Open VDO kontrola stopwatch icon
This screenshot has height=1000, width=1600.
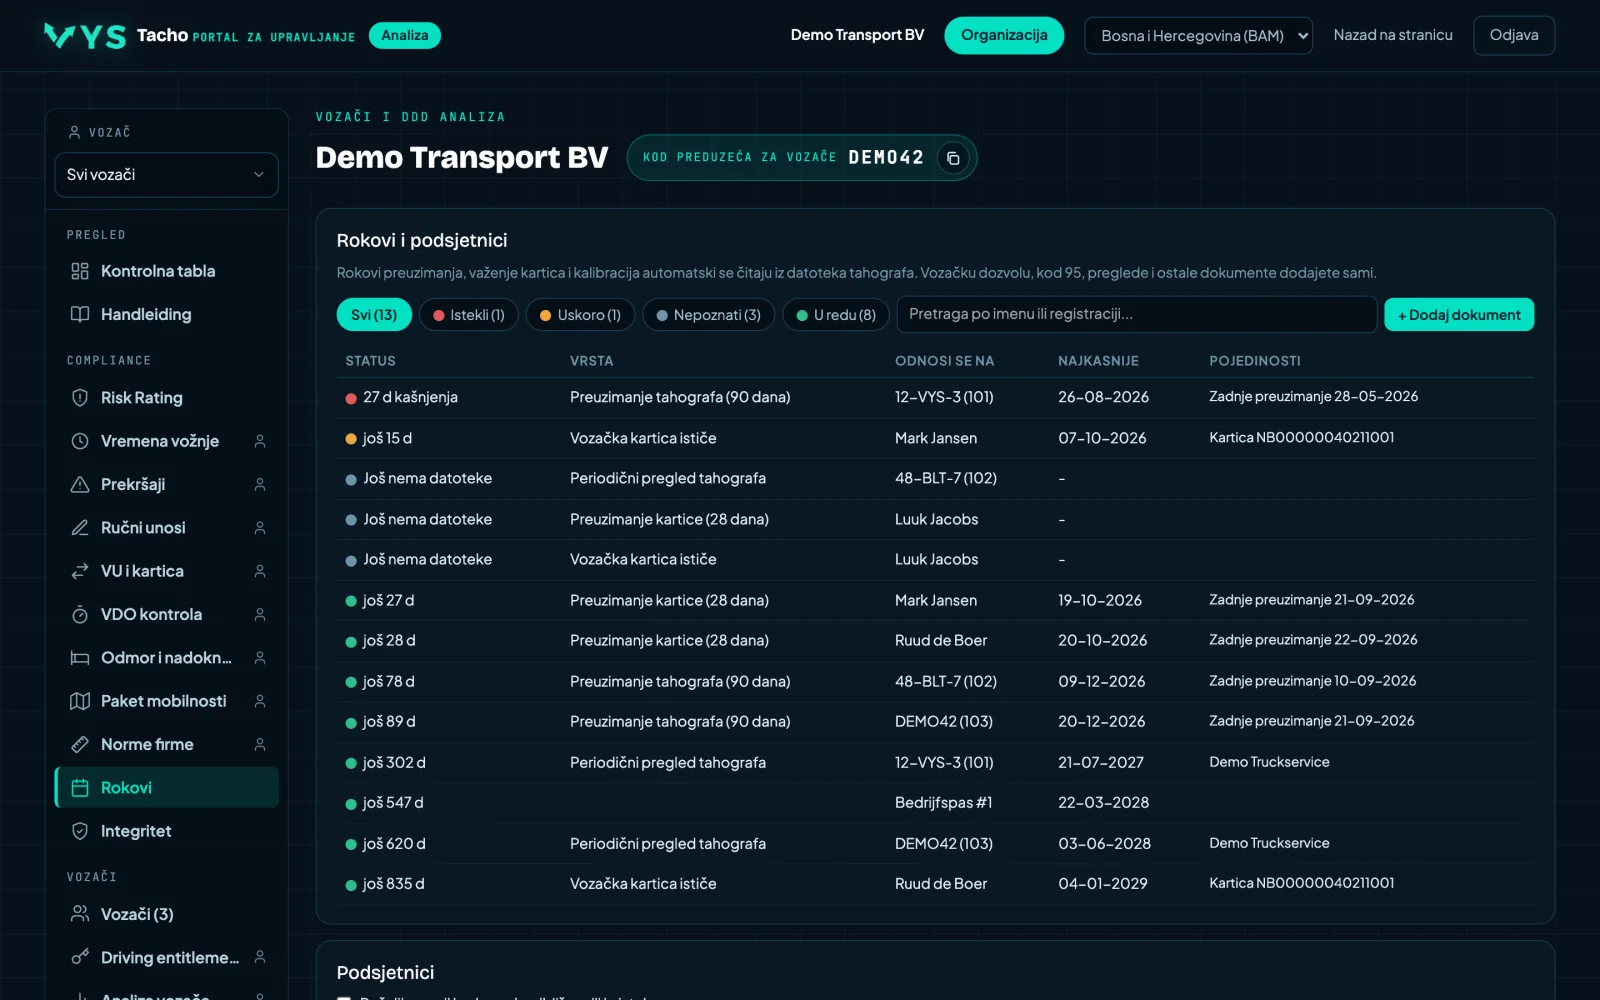(80, 614)
